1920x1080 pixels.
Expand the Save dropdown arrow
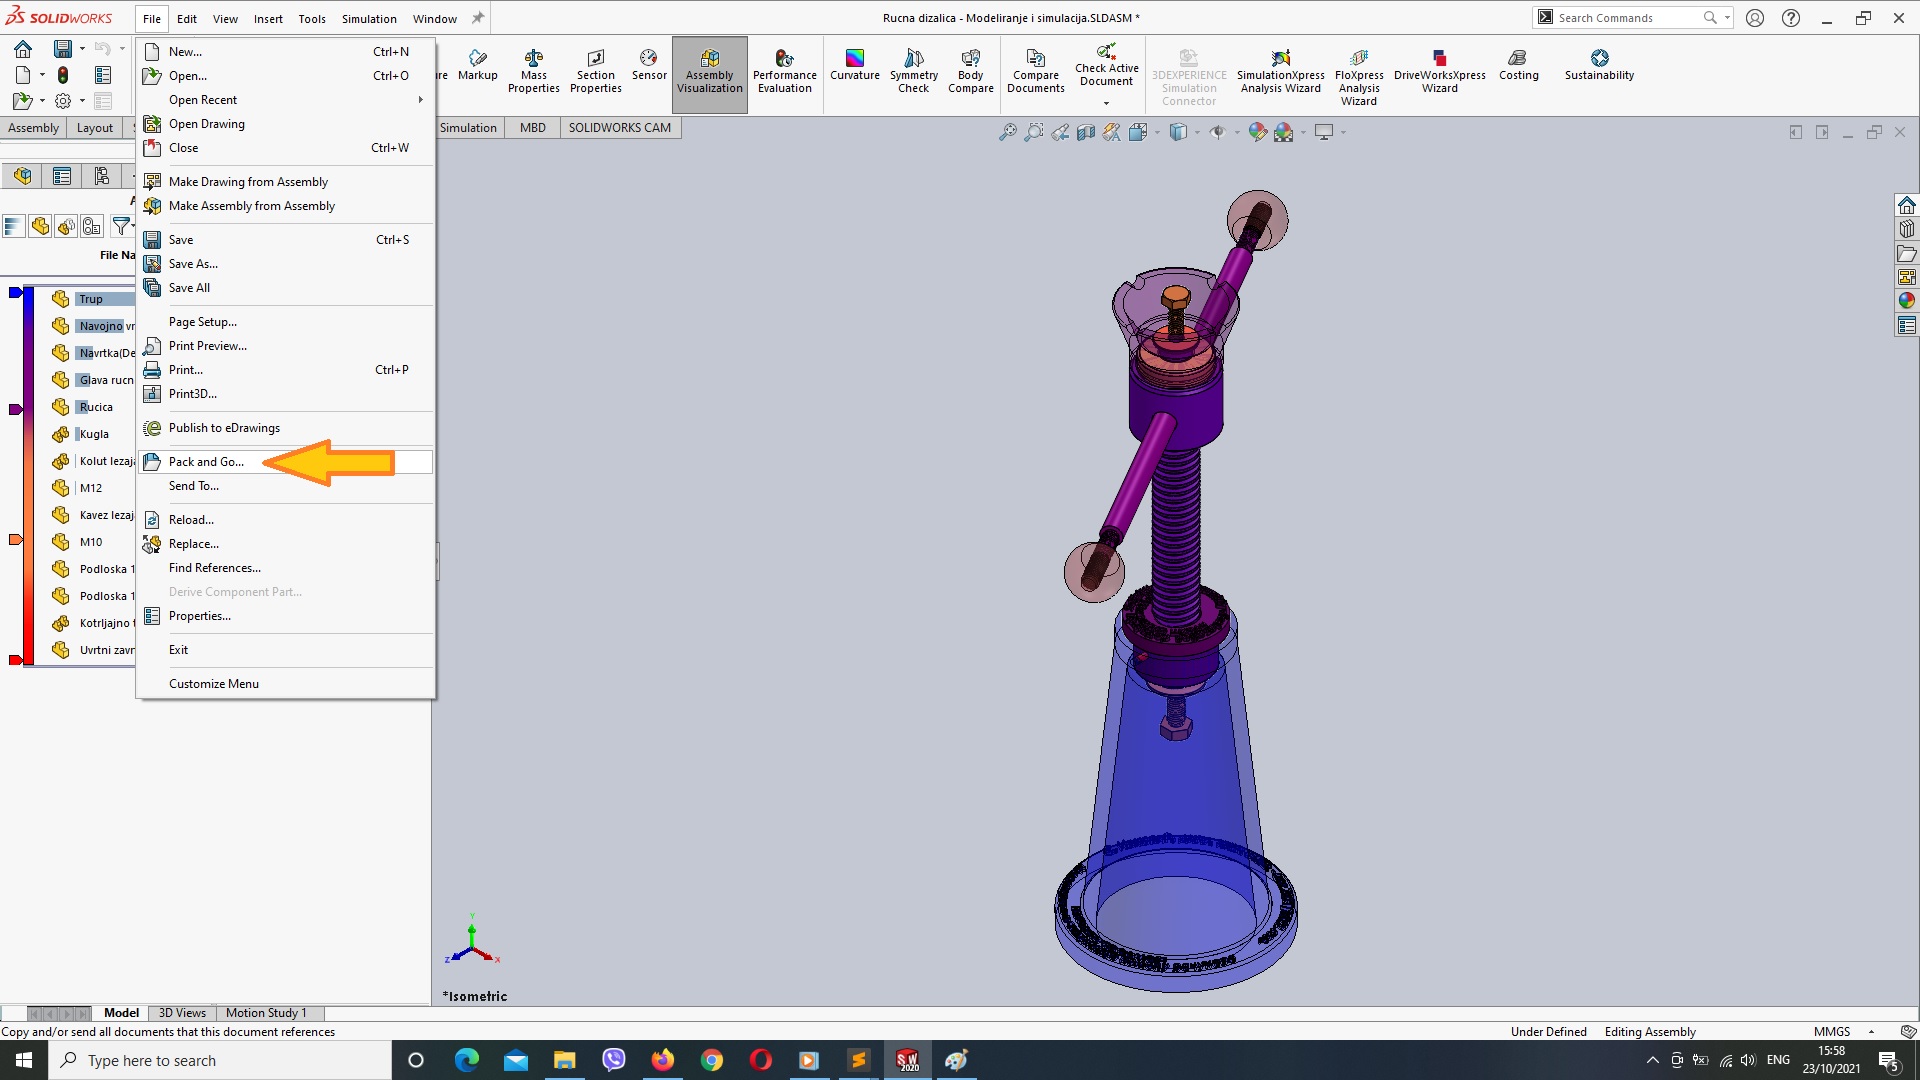point(82,49)
